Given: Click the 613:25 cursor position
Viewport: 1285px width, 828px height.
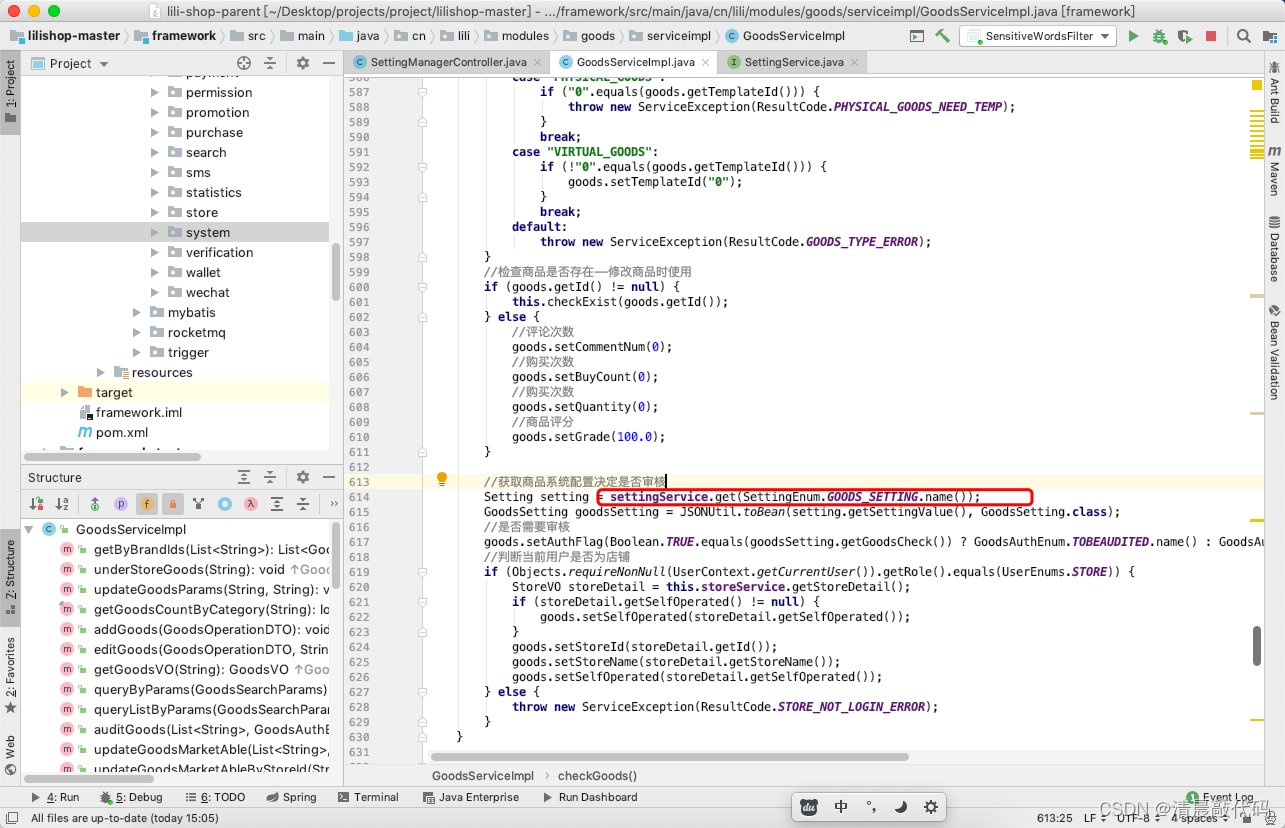Looking at the screenshot, I should pos(1055,818).
